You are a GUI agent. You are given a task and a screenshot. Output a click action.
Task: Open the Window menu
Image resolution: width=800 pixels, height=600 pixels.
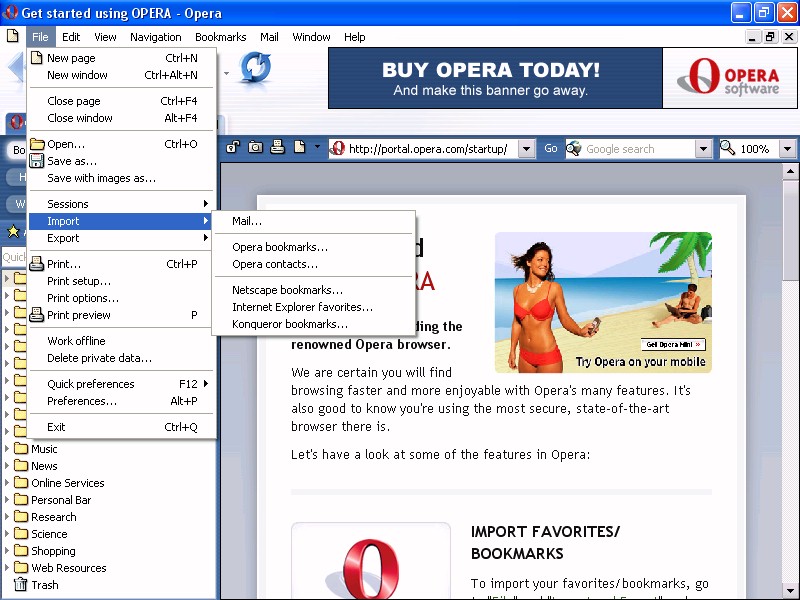[311, 37]
